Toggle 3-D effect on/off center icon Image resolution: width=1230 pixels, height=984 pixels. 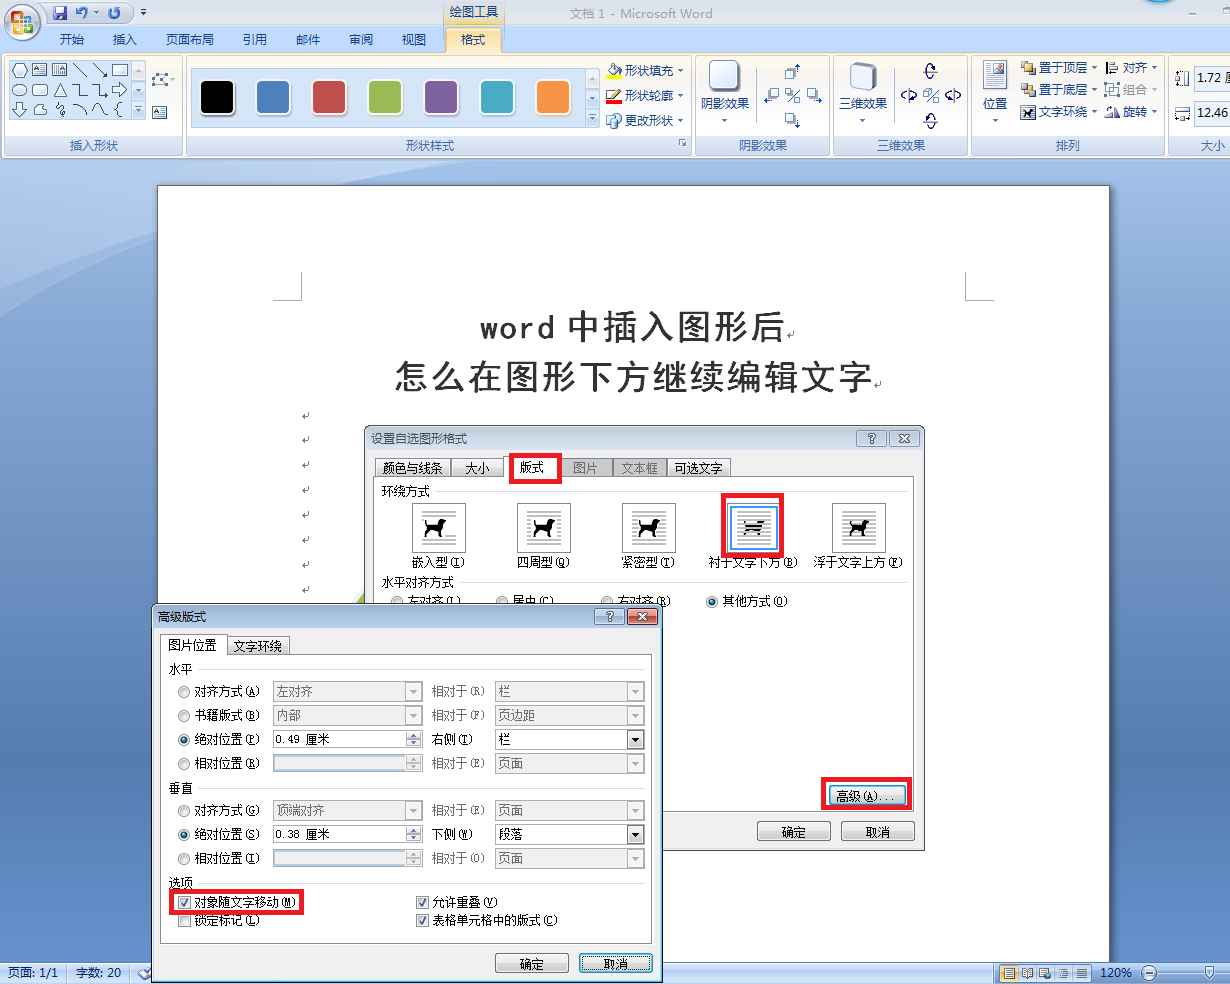[930, 96]
